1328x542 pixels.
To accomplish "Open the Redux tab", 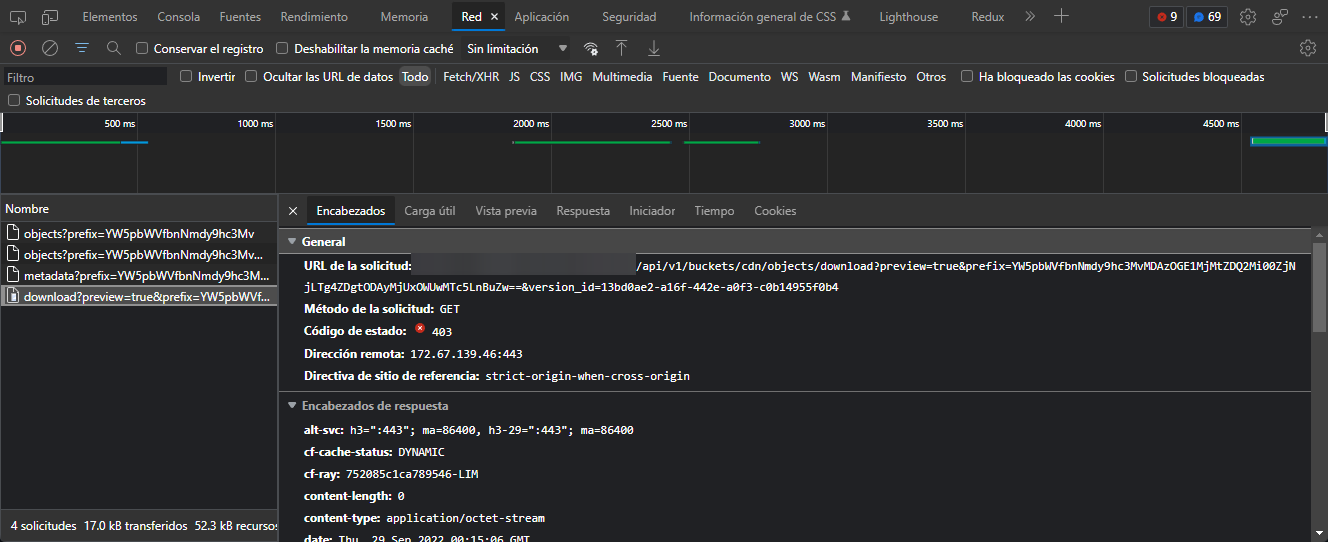I will coord(987,17).
